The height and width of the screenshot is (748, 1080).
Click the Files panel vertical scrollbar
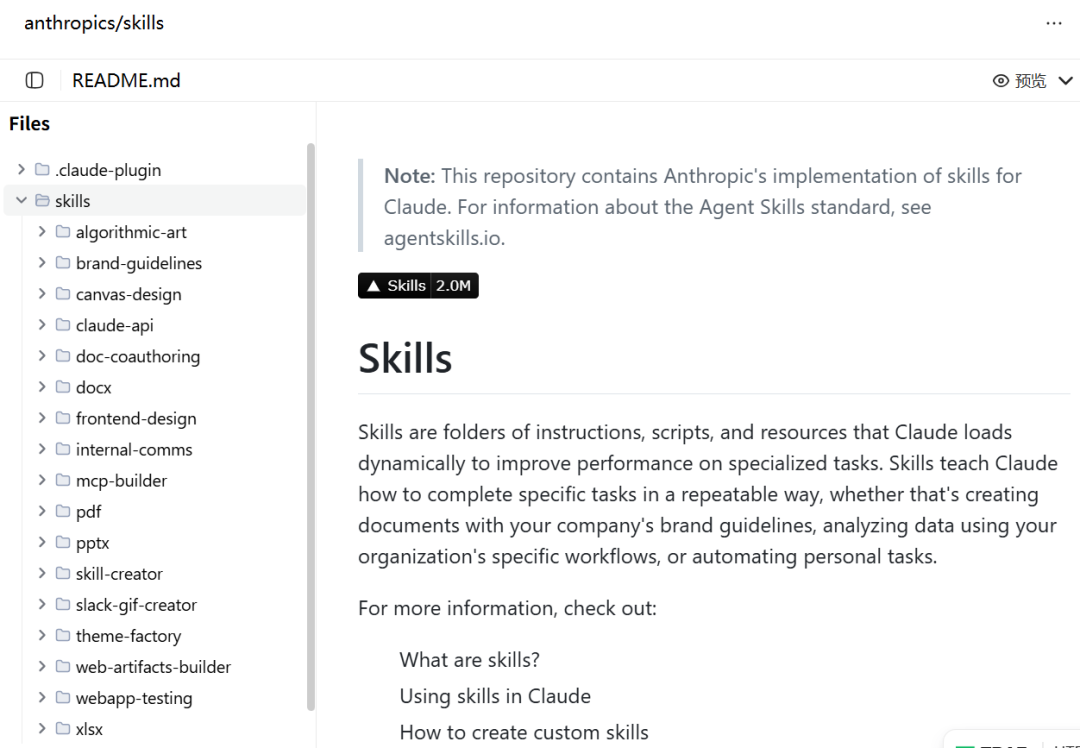coord(311,427)
